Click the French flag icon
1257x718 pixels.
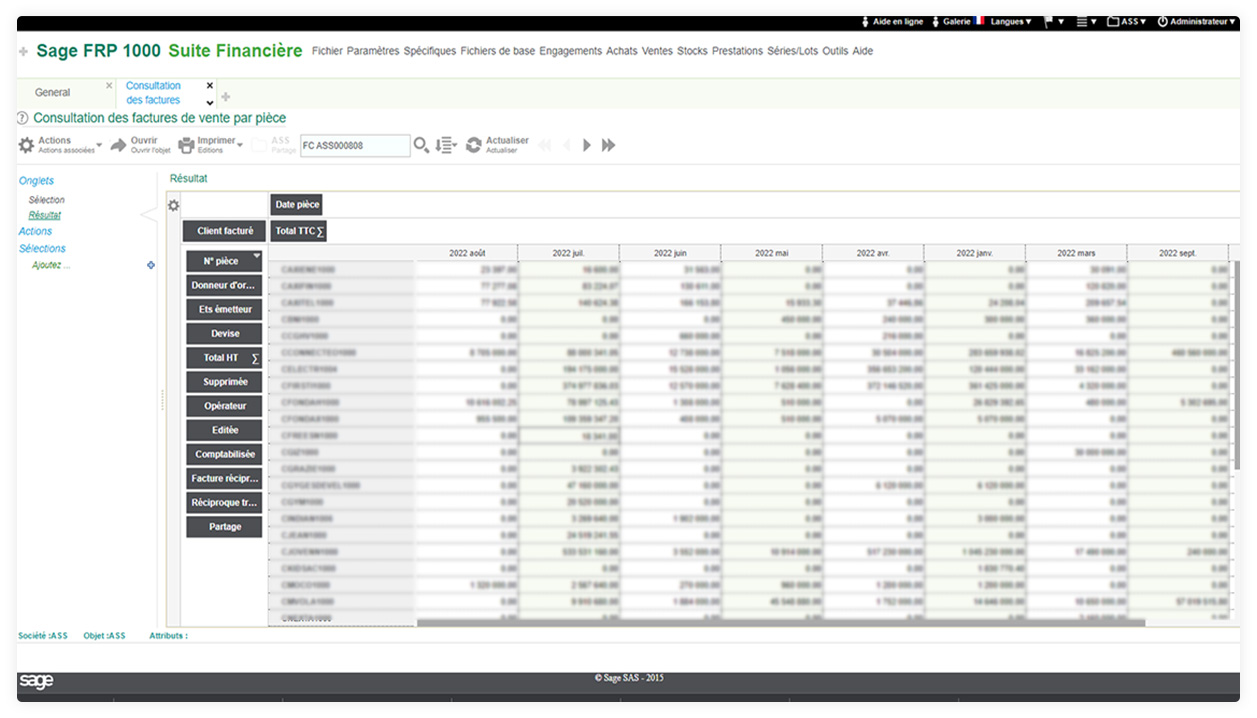click(980, 21)
